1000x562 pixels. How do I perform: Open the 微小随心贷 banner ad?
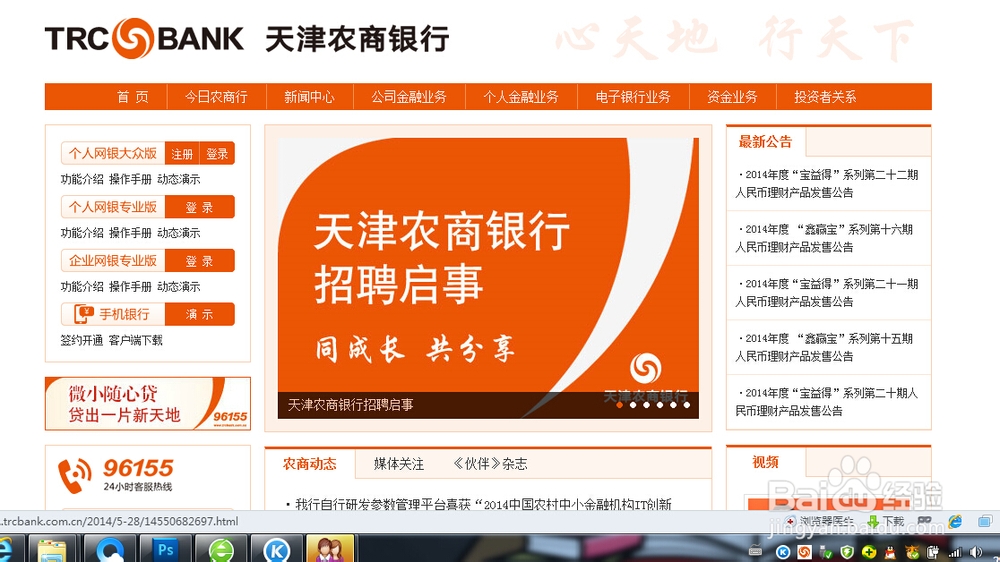click(x=148, y=404)
